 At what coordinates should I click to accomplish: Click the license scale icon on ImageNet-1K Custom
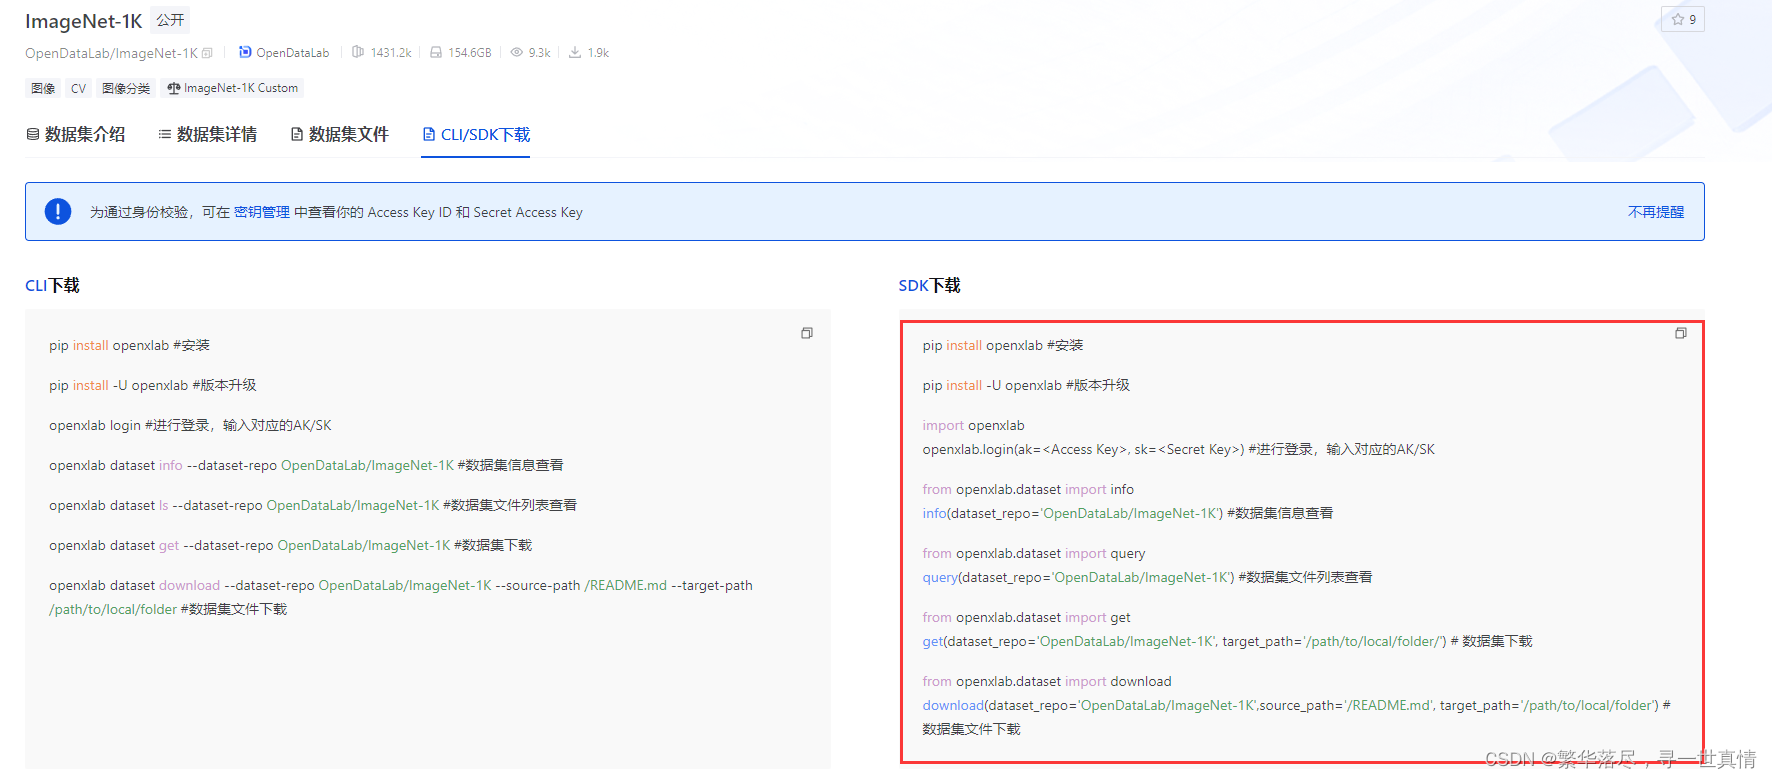(174, 88)
